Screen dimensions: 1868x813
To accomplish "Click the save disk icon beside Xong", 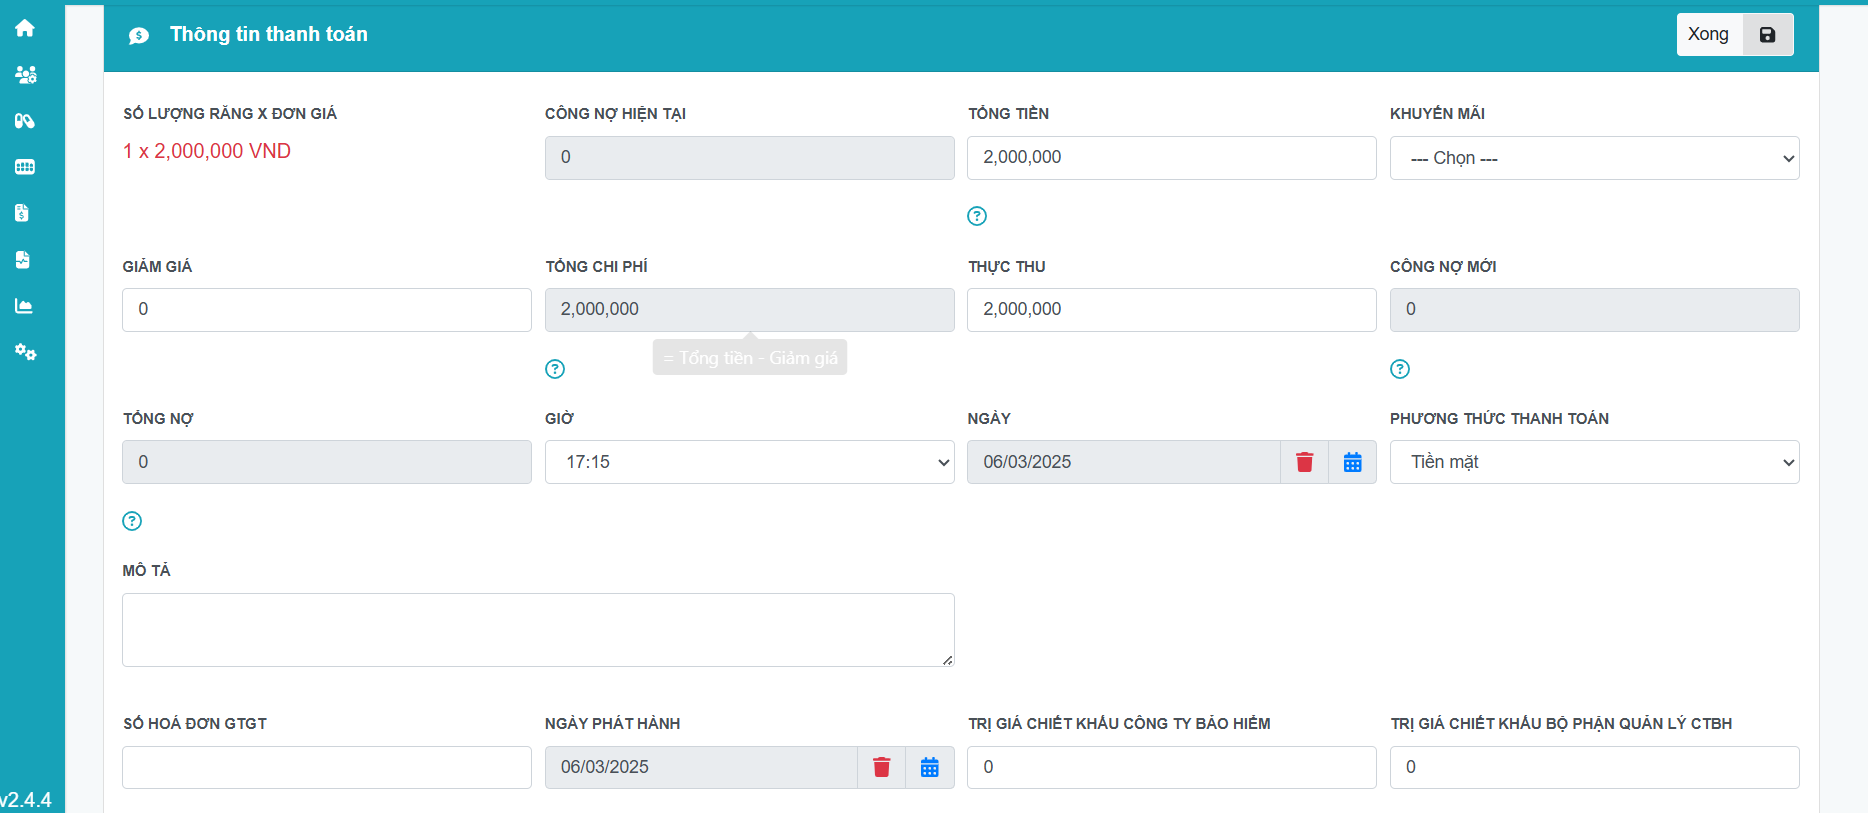I will (x=1767, y=35).
